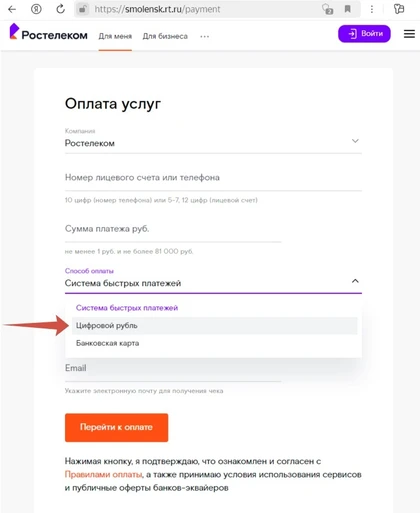Screen dimensions: 420x513
Task: Open the Правилами оплаты link
Action: tap(103, 475)
